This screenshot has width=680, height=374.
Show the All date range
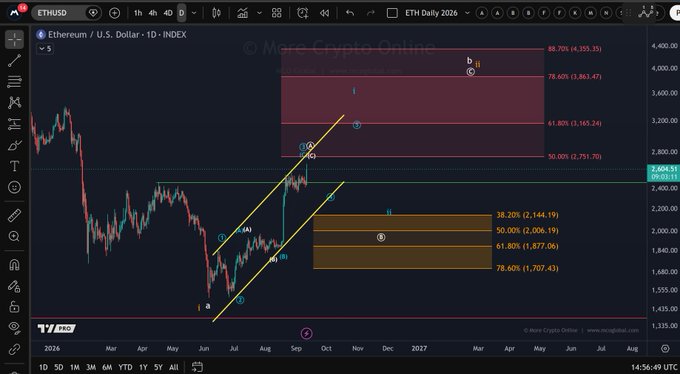[x=173, y=367]
